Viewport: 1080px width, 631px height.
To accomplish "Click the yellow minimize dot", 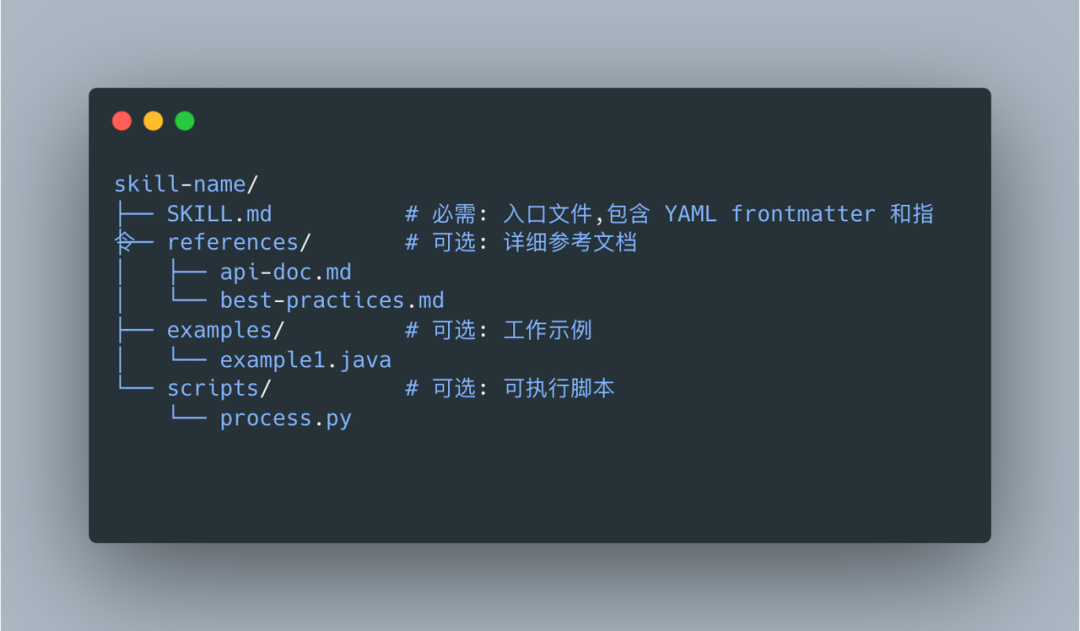I will 153,121.
